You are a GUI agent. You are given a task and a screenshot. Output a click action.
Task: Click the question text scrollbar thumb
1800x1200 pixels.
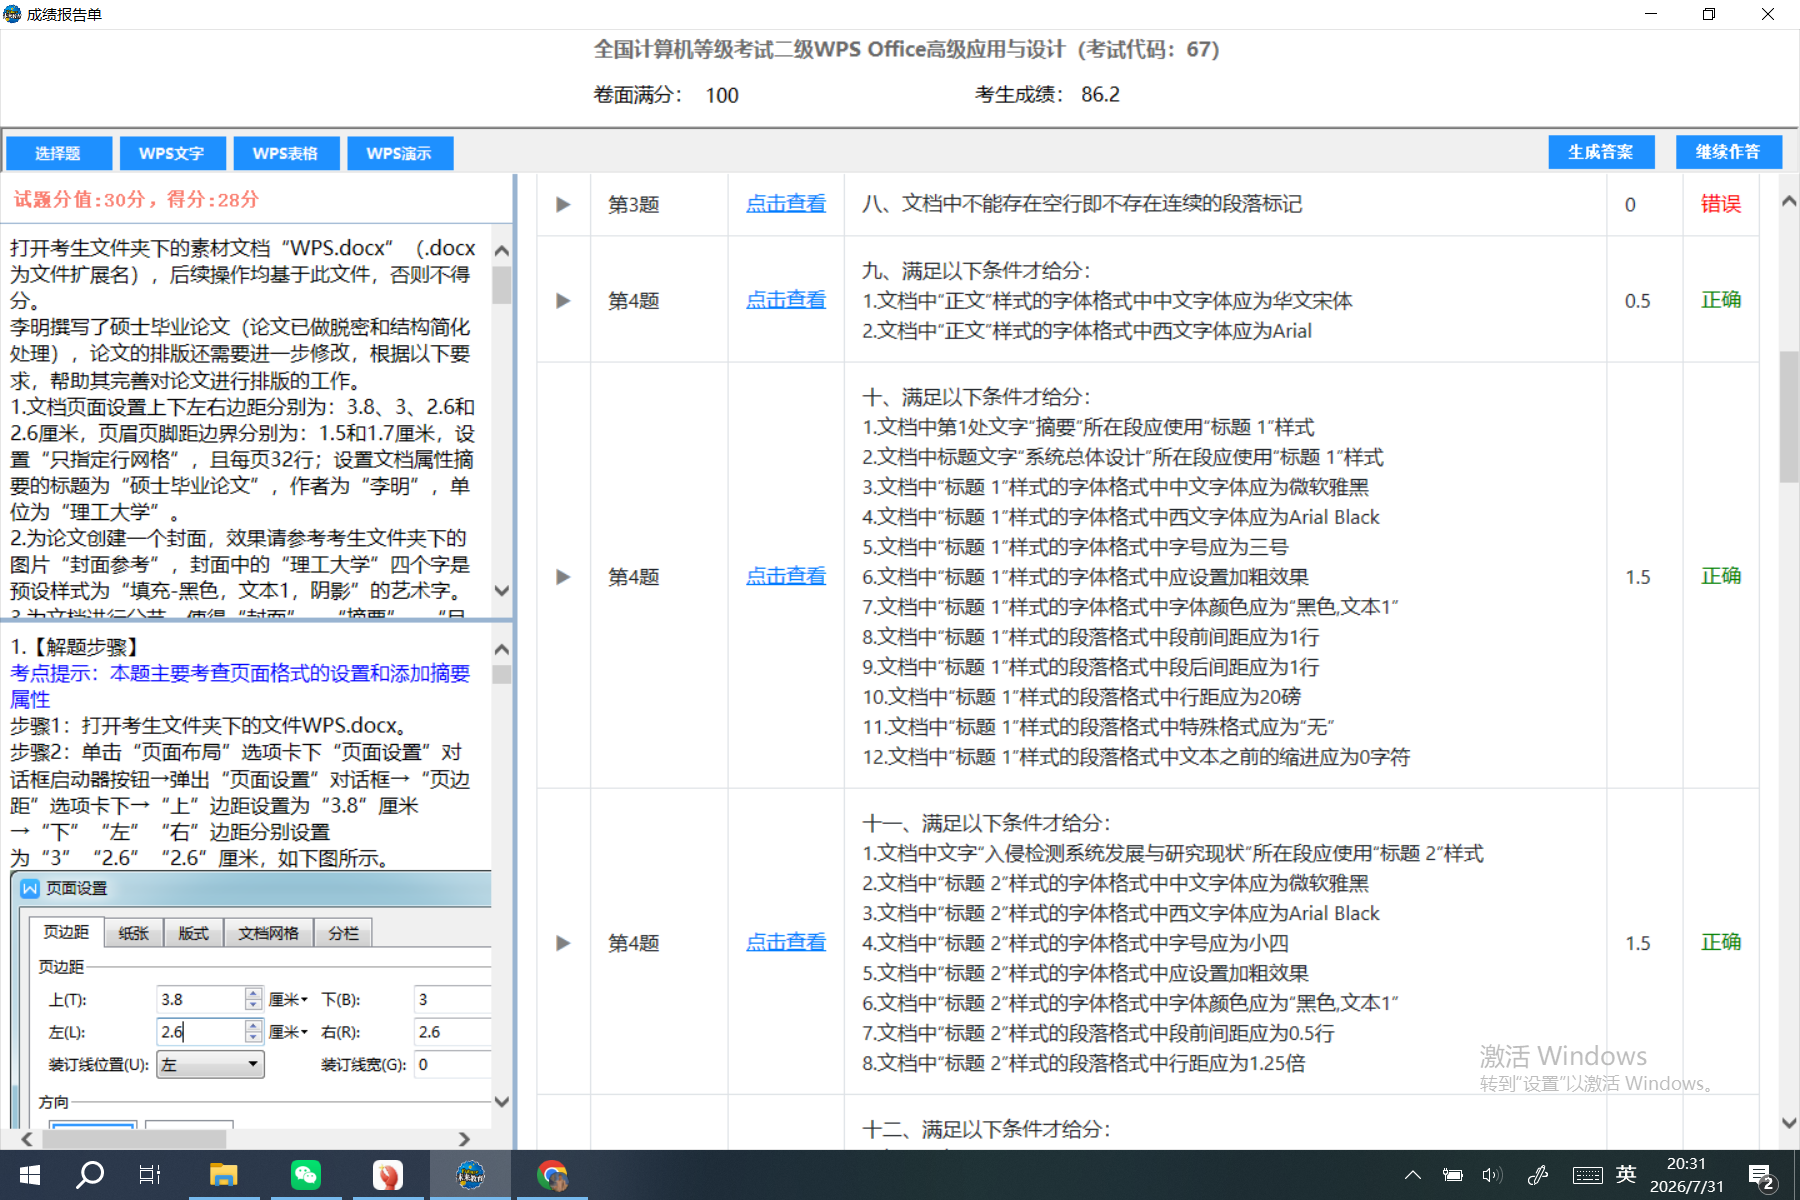(x=502, y=284)
